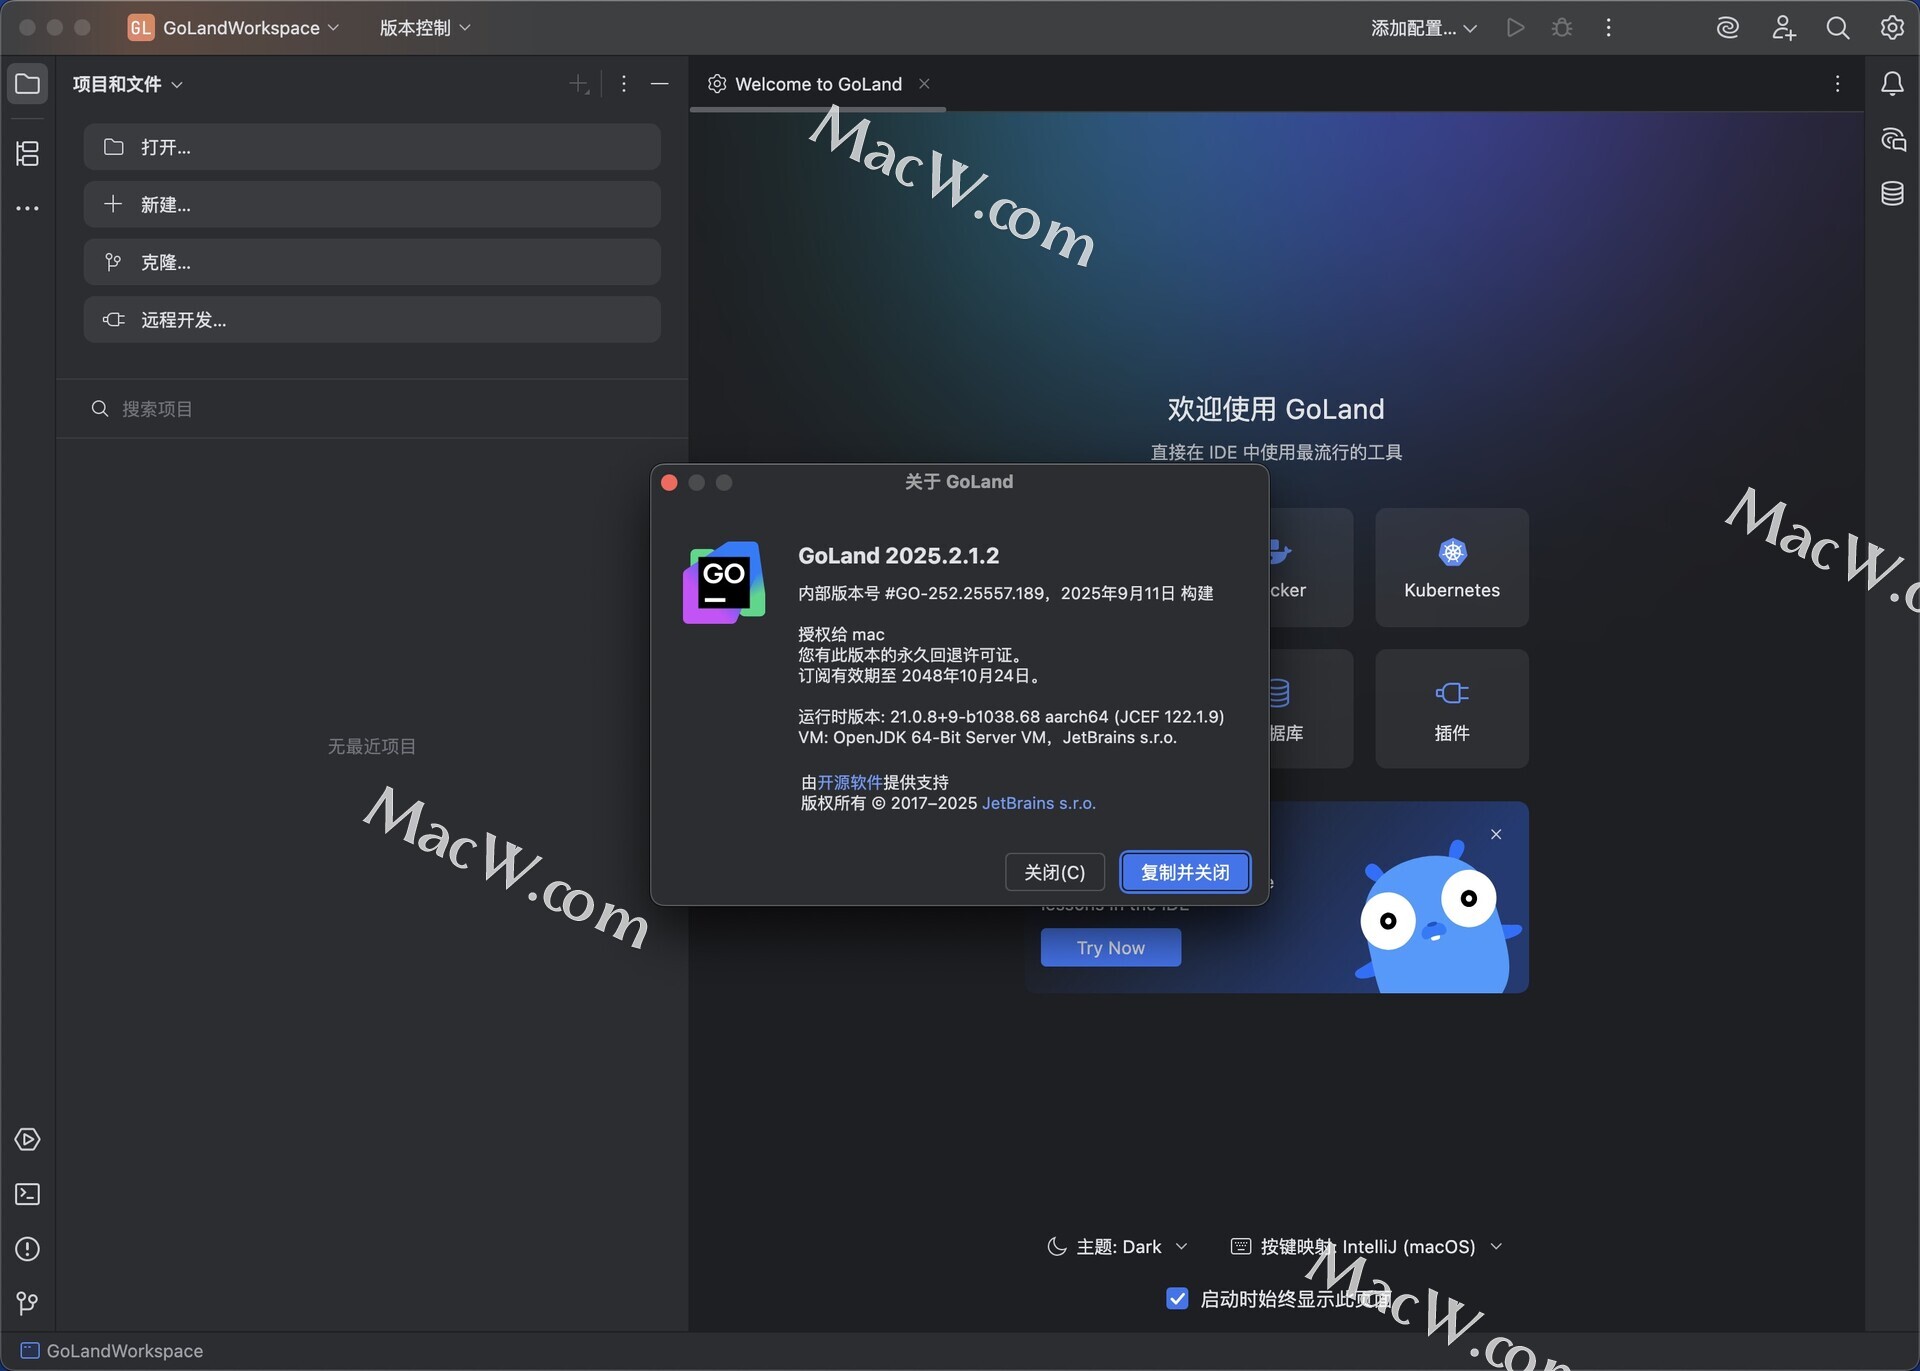Open project panel options menu
The width and height of the screenshot is (1920, 1371).
[x=624, y=84]
